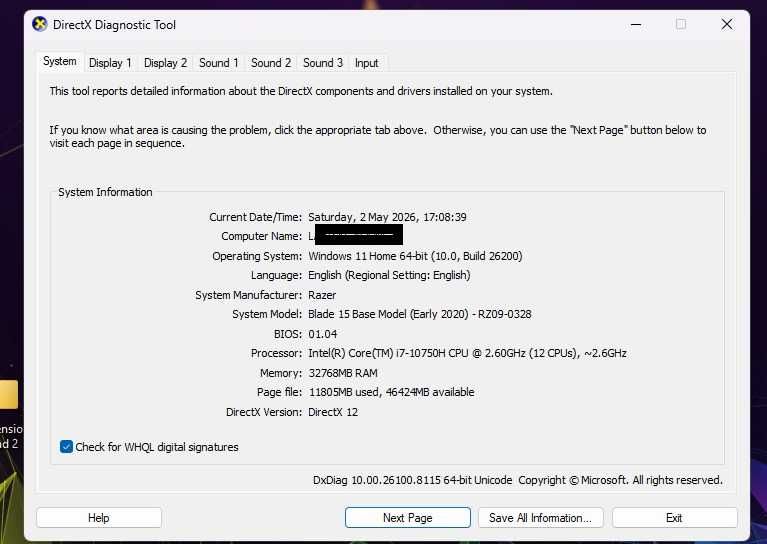Minimize the DirectX Diagnostic Tool window
767x544 pixels.
pos(636,24)
